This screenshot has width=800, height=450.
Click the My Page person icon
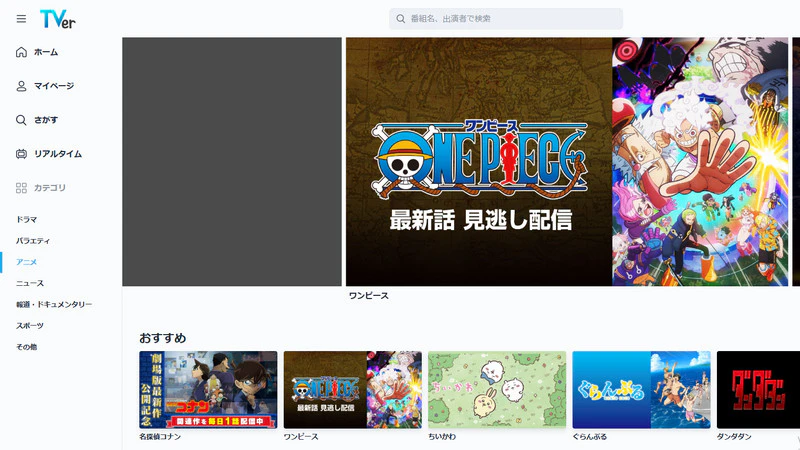click(21, 86)
